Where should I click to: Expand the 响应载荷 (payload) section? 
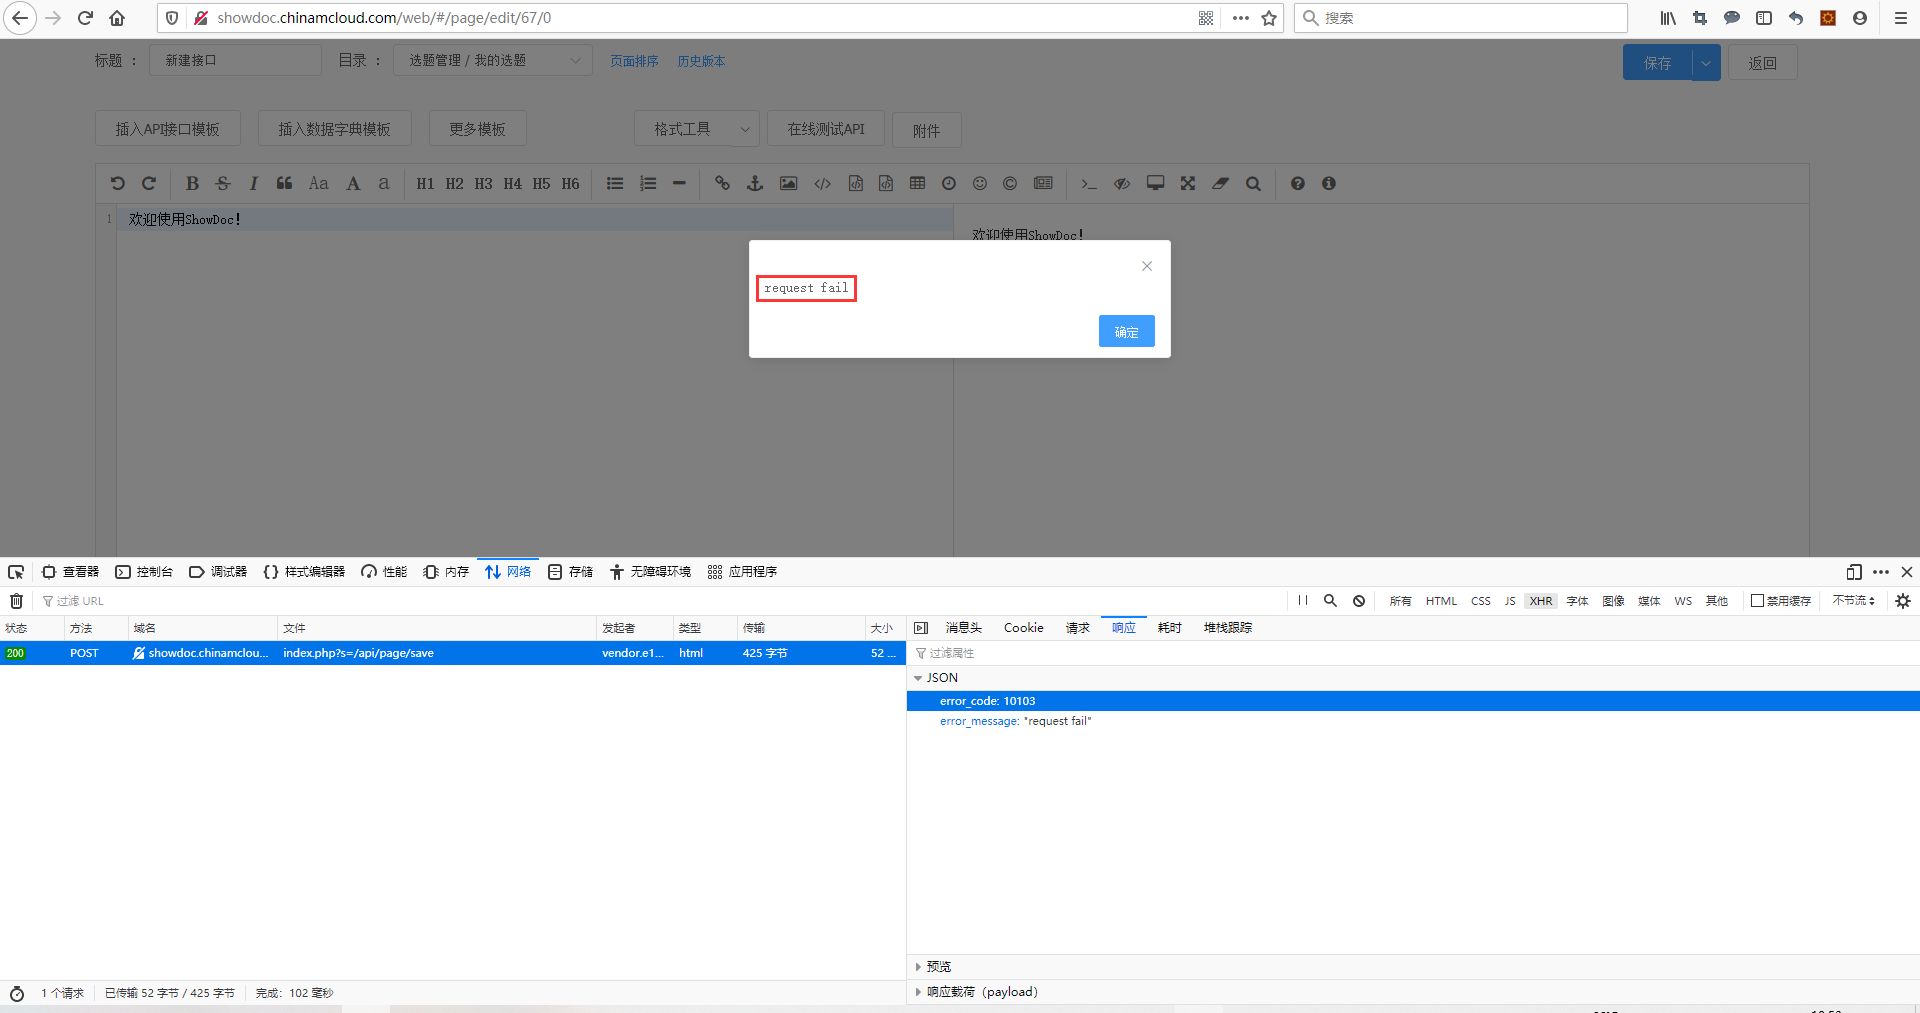pyautogui.click(x=918, y=992)
